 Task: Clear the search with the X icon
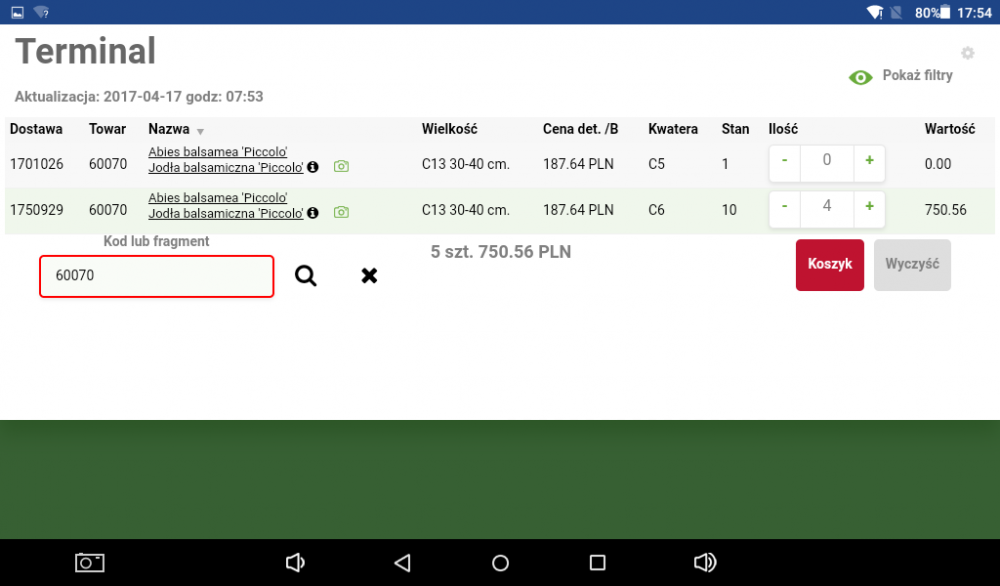[x=369, y=276]
